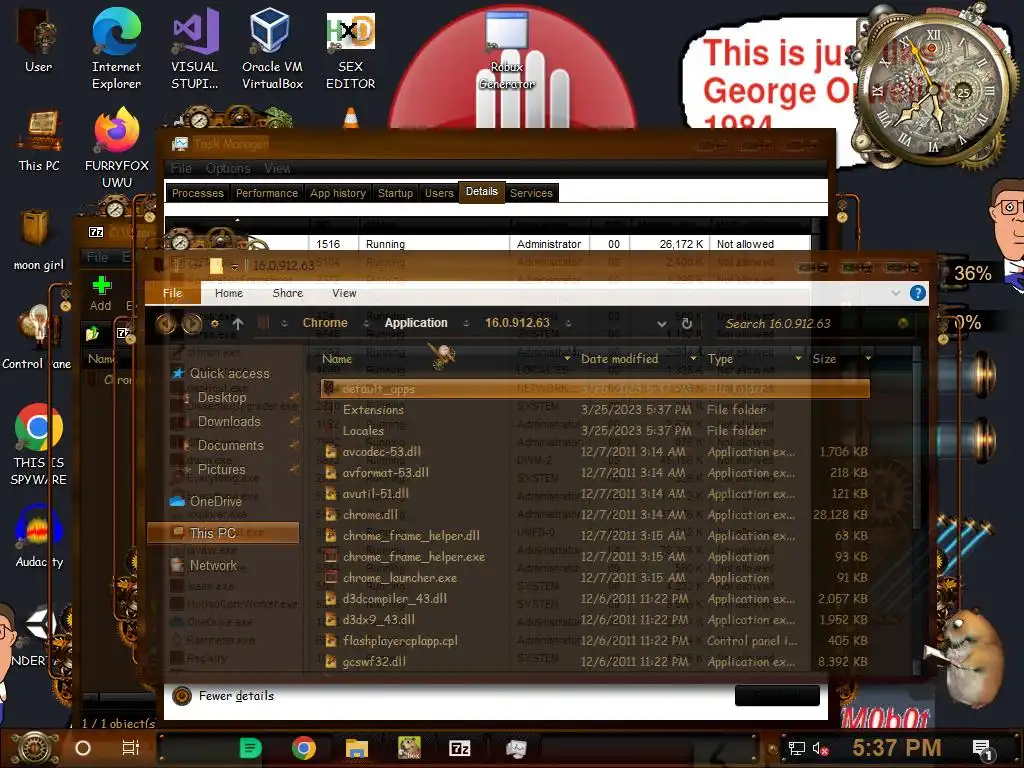Open Task Manager Options menu
The width and height of the screenshot is (1024, 768).
[228, 168]
